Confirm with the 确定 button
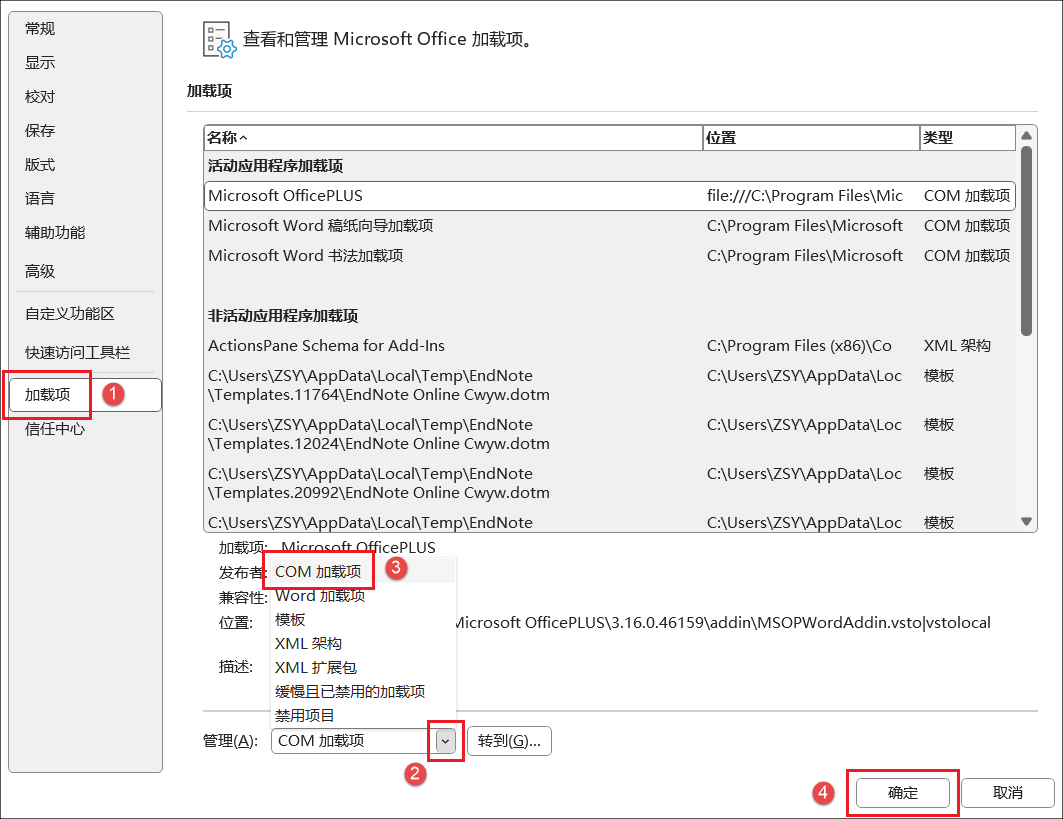The height and width of the screenshot is (819, 1063). [902, 793]
